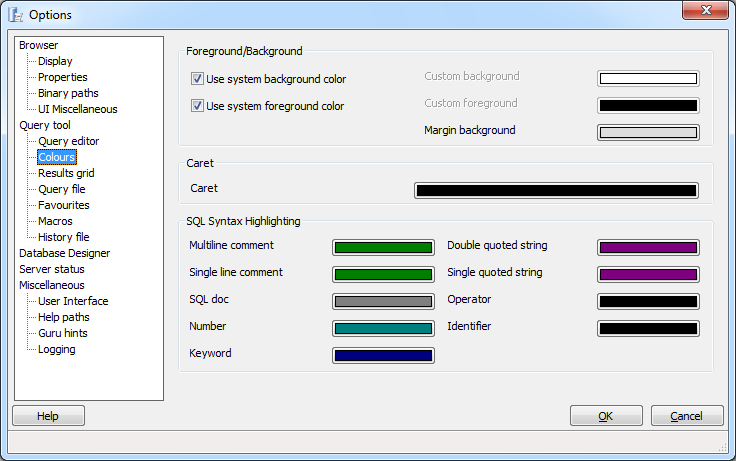Pick the Caret color swatch
736x461 pixels.
pos(555,190)
